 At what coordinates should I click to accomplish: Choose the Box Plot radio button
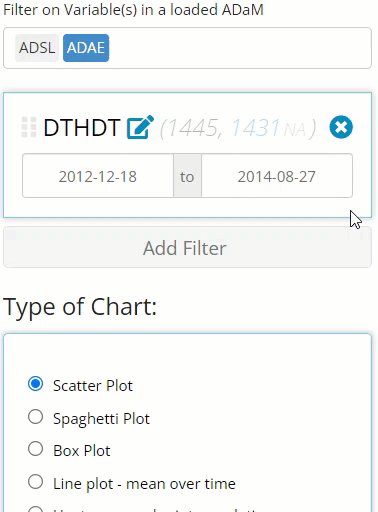(35, 449)
